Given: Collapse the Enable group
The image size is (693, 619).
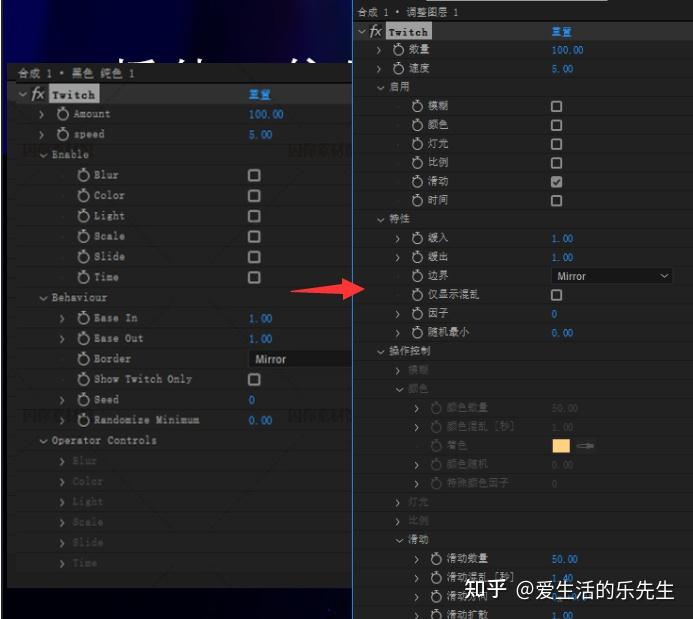Looking at the screenshot, I should point(43,155).
